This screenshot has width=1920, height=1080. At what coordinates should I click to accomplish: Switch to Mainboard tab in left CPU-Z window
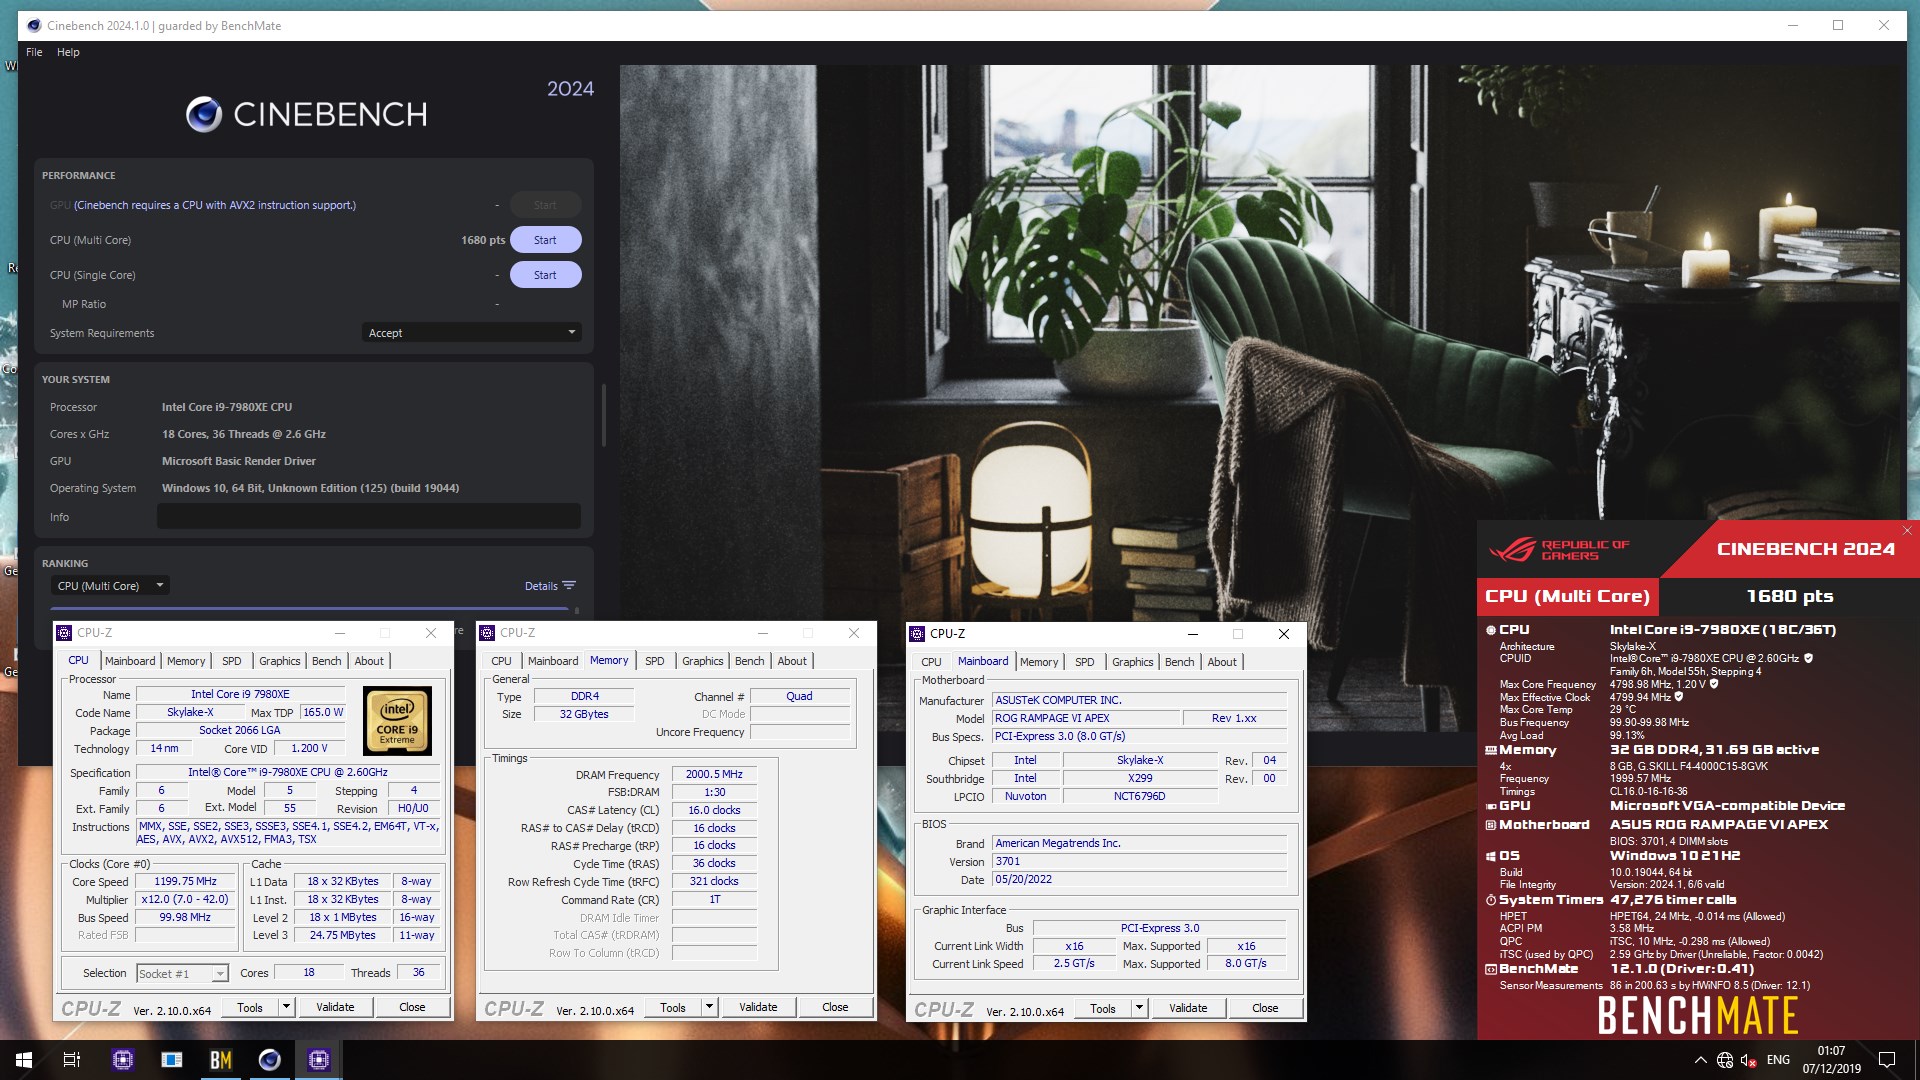130,661
